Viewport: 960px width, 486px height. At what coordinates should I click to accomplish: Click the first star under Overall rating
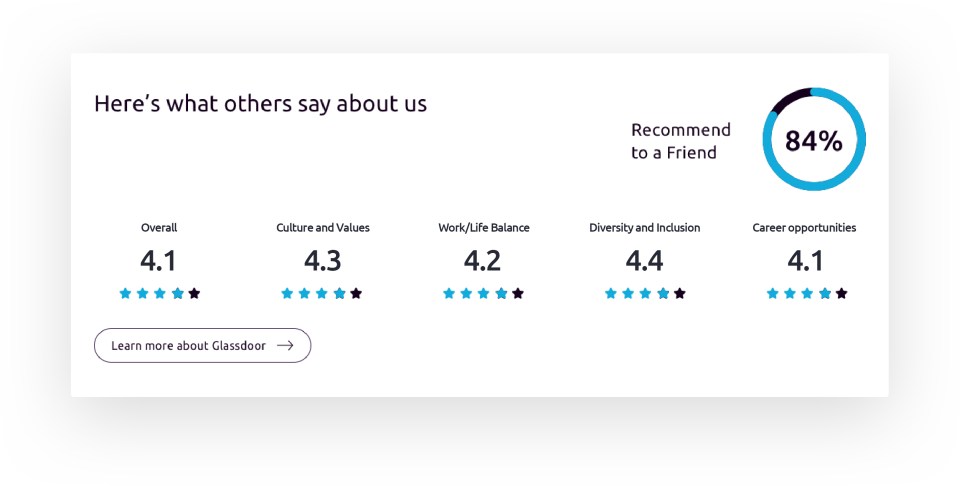click(x=125, y=293)
